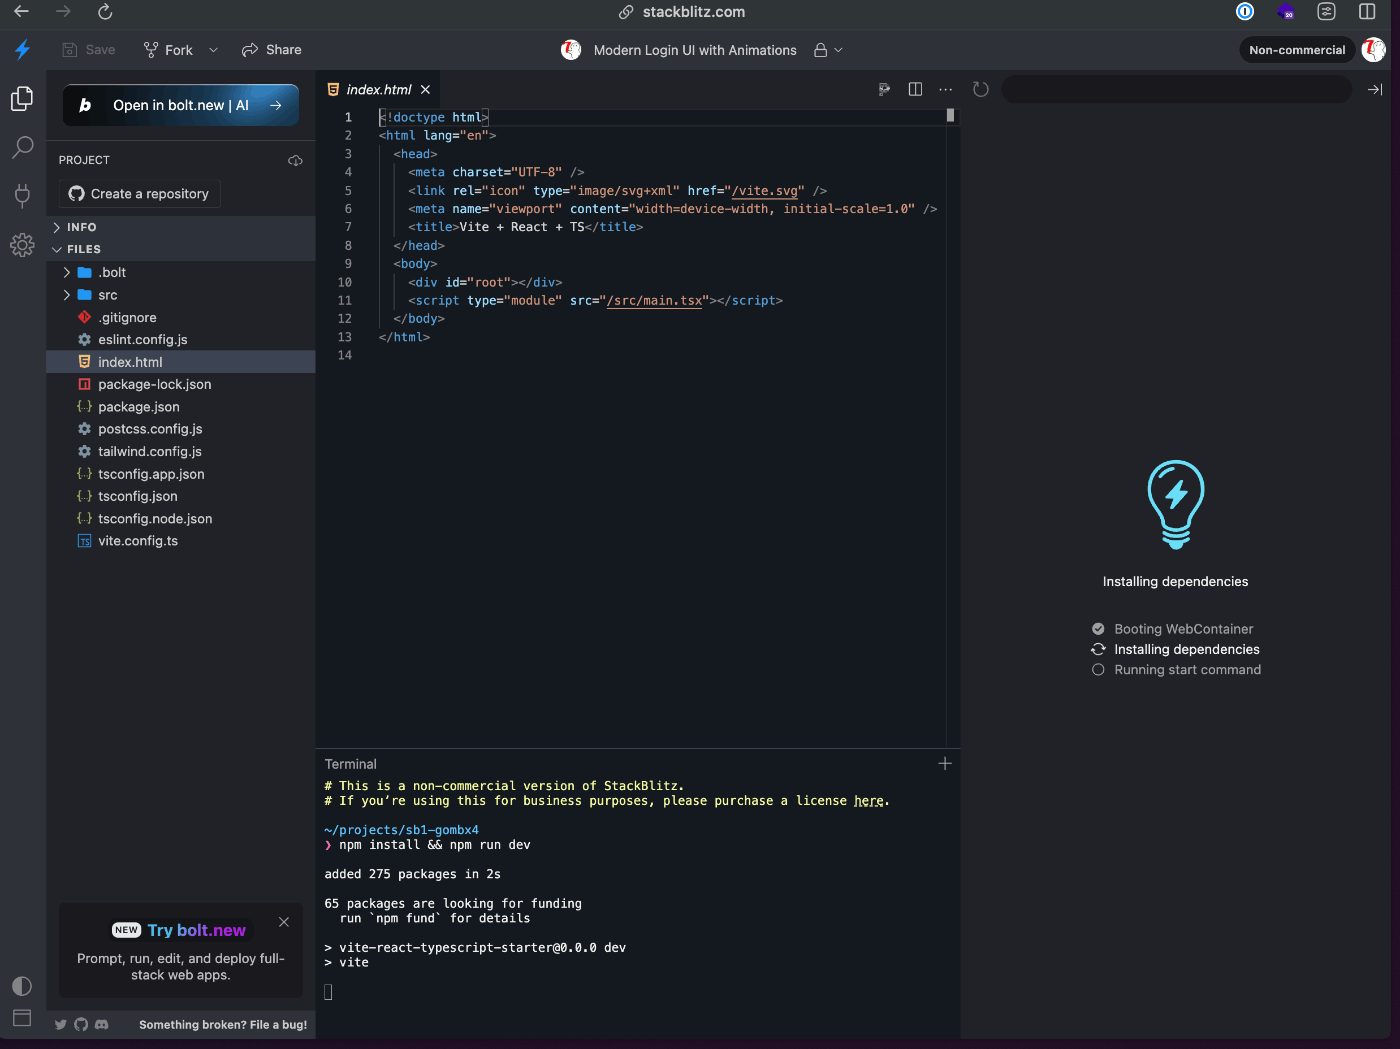Click the terminal input cursor line

pos(328,992)
